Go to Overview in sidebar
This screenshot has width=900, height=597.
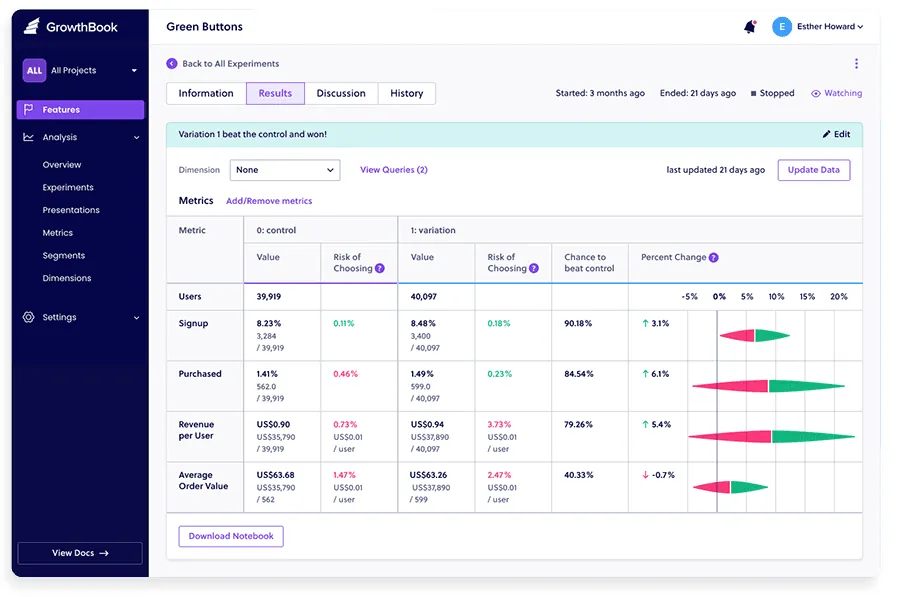click(x=62, y=165)
